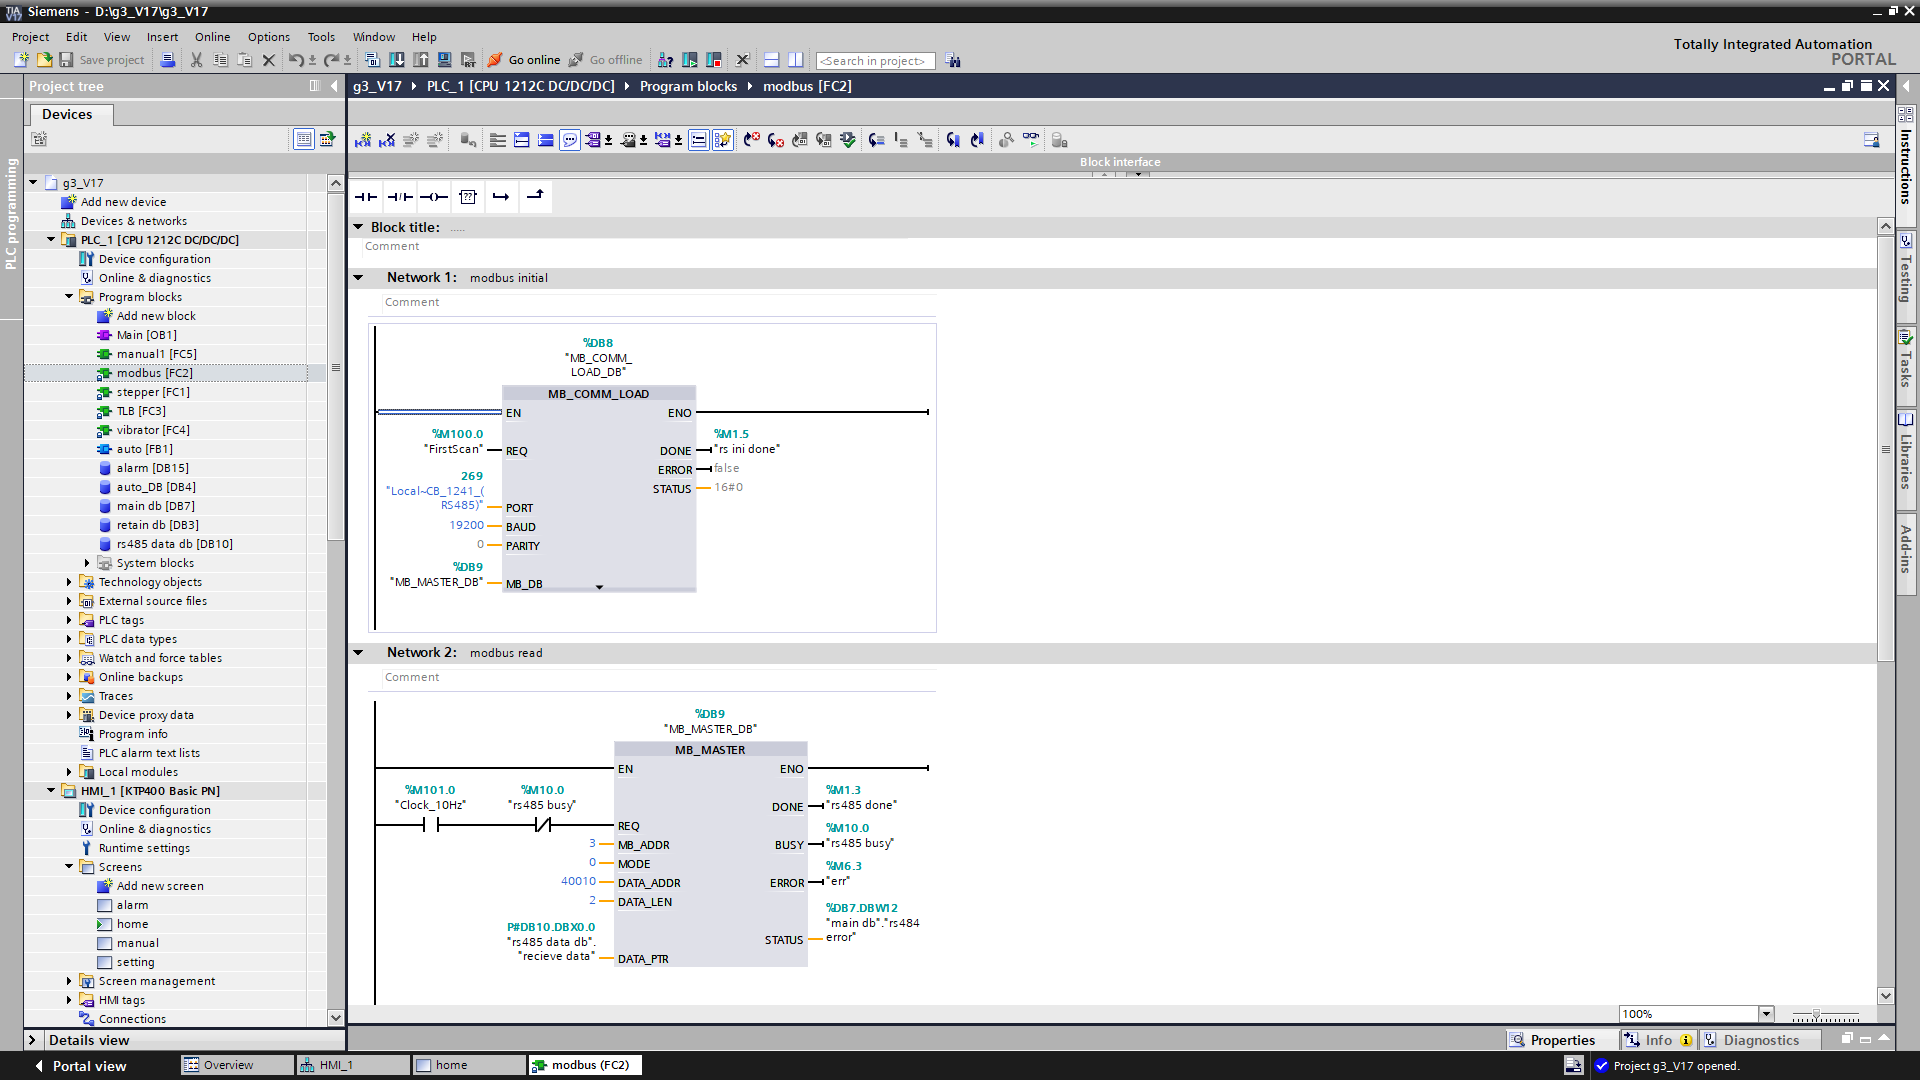Collapse the PLC_1 device node
1920x1080 pixels.
pos(51,240)
